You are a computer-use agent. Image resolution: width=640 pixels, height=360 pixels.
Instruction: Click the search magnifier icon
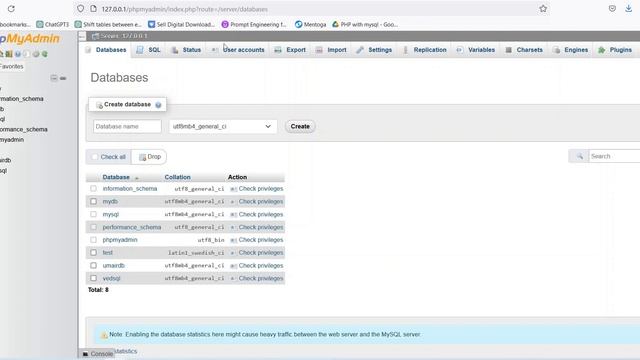coord(579,156)
